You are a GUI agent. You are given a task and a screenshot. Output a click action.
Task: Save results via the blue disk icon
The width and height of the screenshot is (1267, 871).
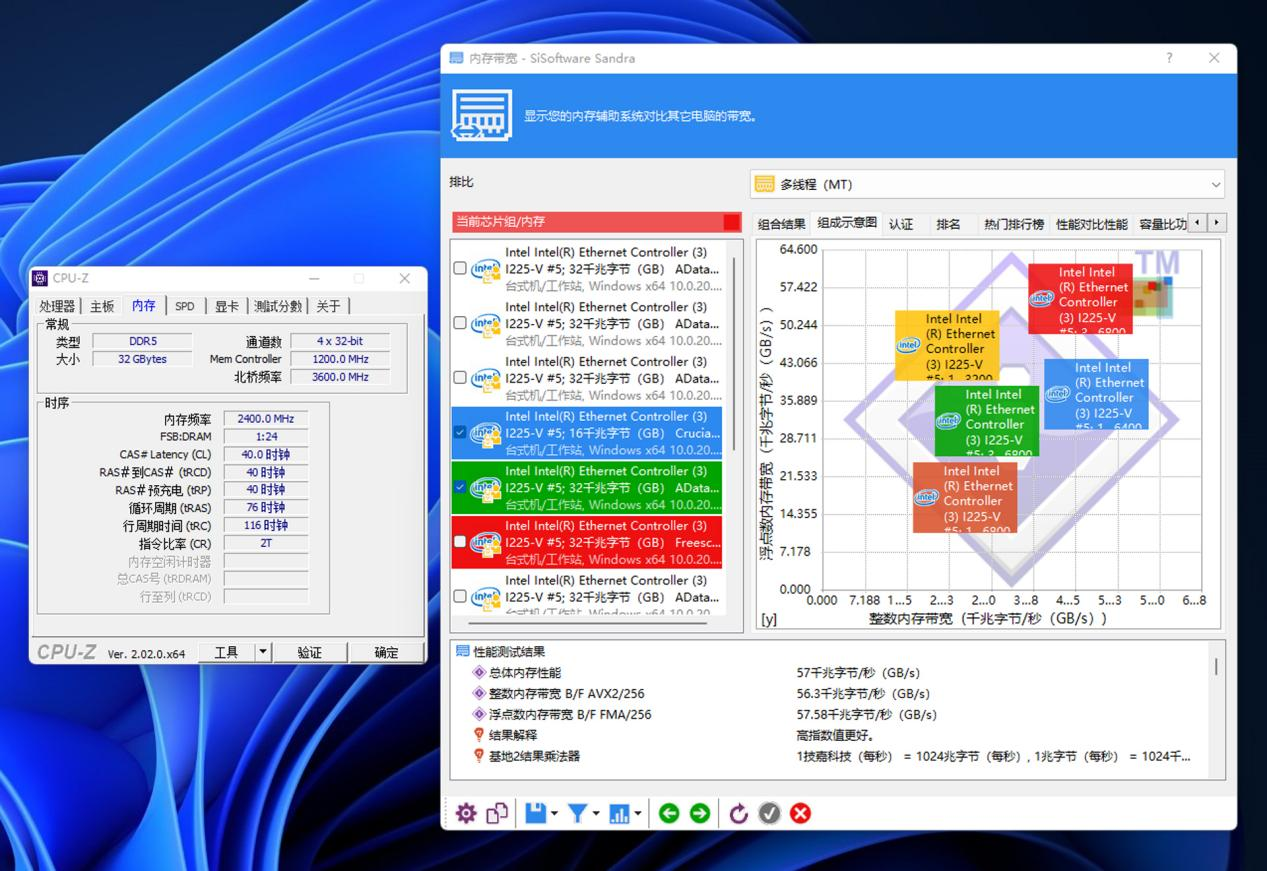coord(536,813)
